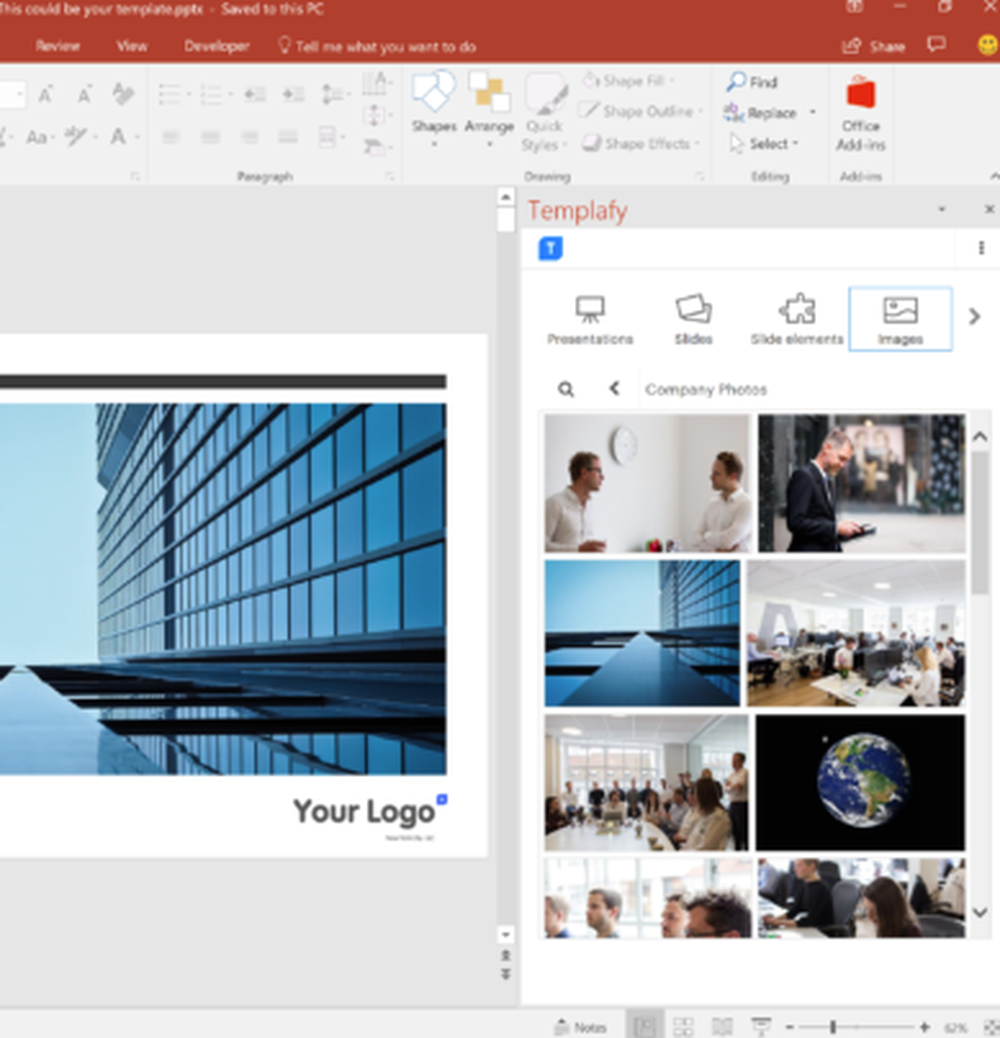Collapse the ribbon
Viewport: 1000px width, 1038px height.
point(993,176)
